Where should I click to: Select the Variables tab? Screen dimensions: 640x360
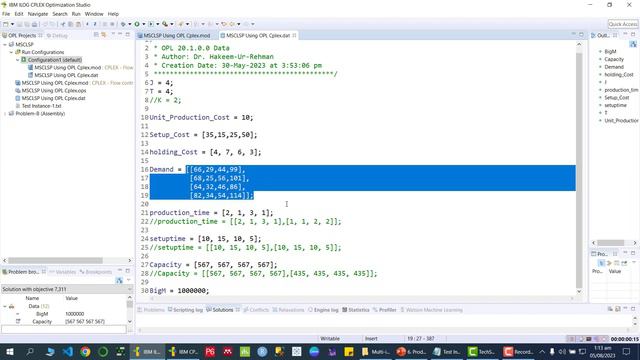point(62,272)
